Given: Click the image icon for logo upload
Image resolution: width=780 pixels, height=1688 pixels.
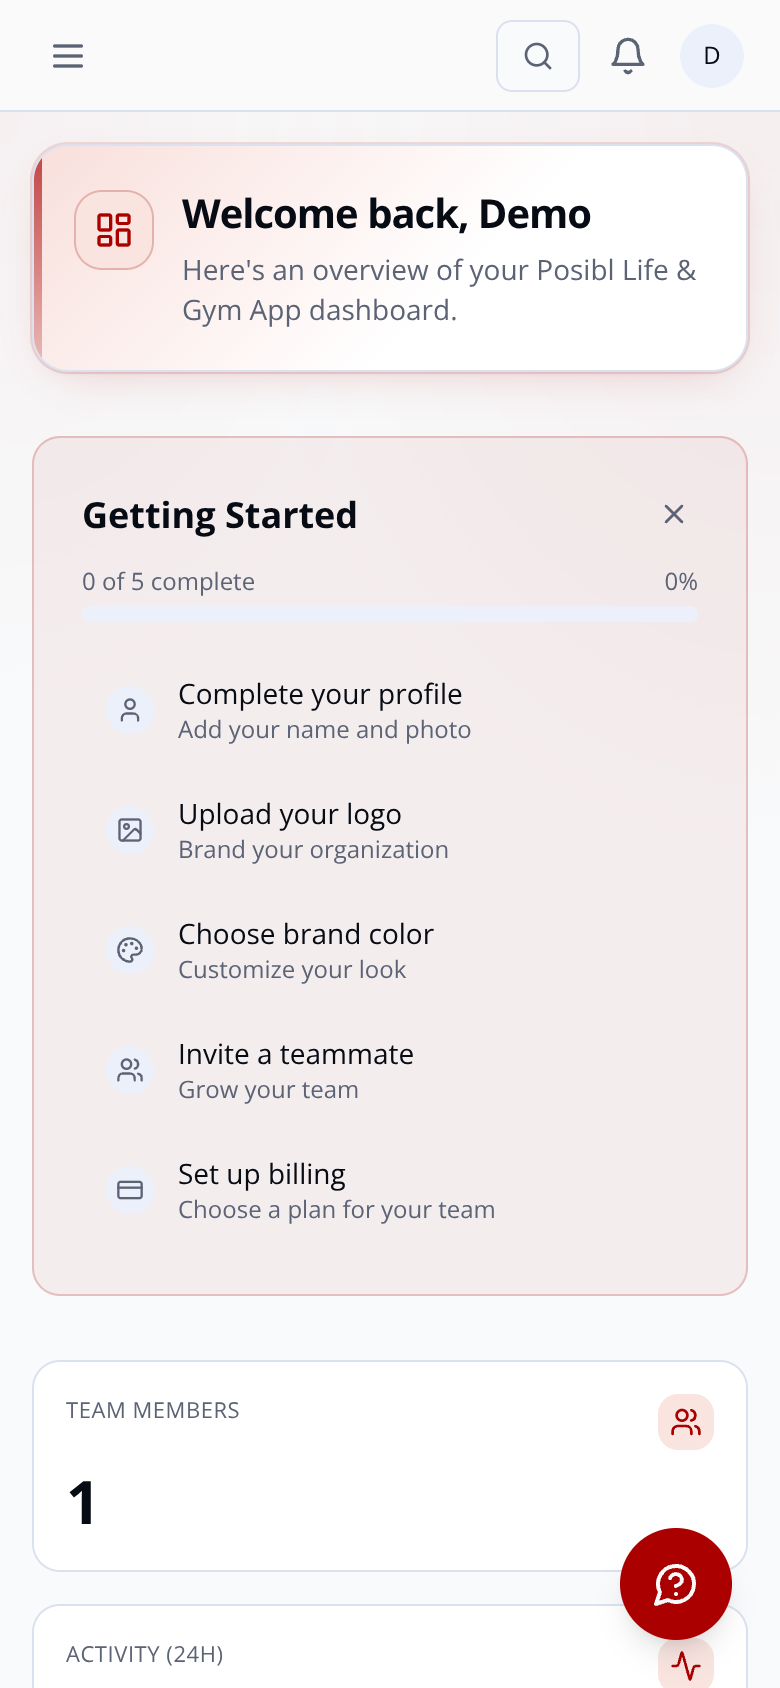Looking at the screenshot, I should [x=130, y=830].
